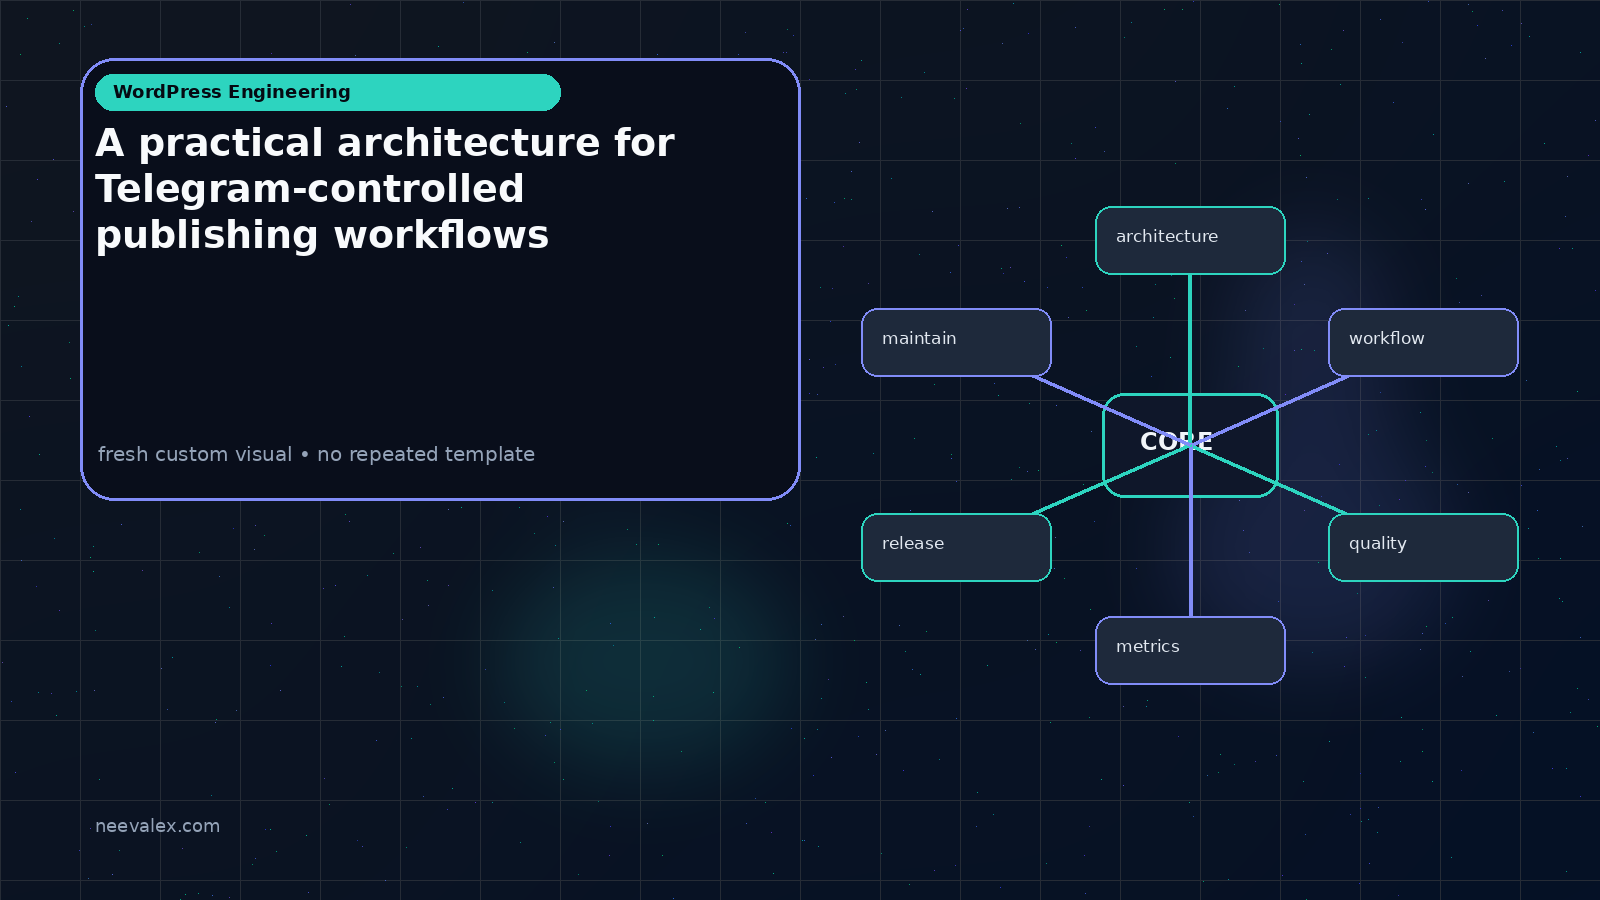Image resolution: width=1600 pixels, height=900 pixels.
Task: Select the workflow node
Action: [x=1423, y=342]
